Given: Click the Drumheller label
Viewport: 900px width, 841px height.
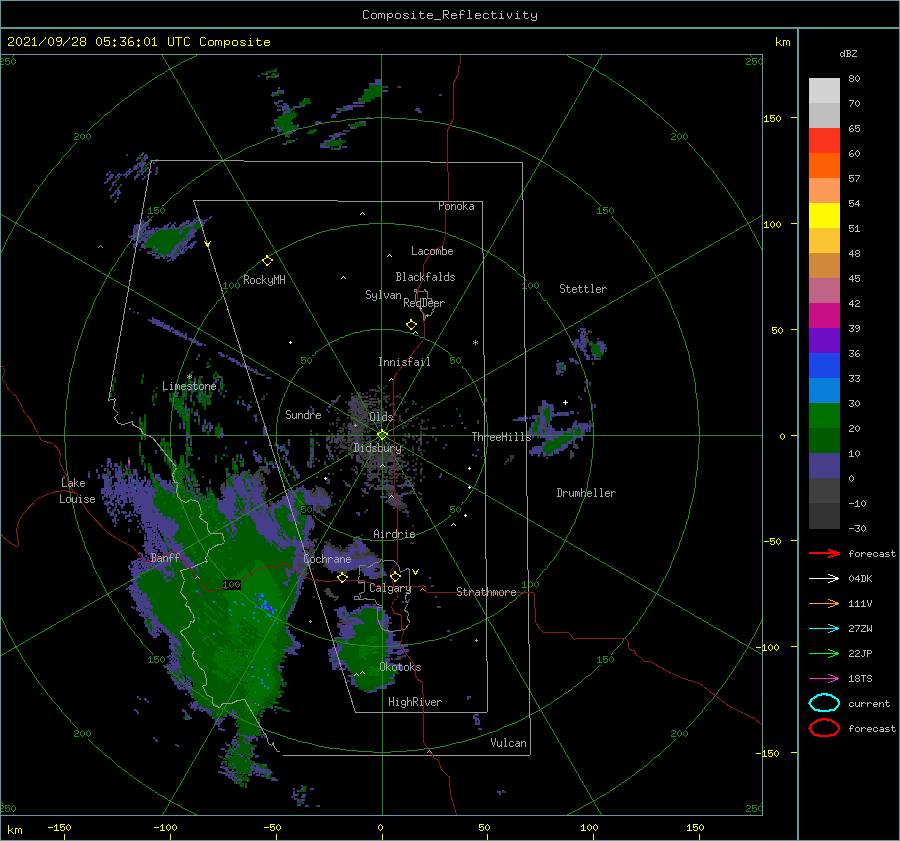Looking at the screenshot, I should pos(586,493).
